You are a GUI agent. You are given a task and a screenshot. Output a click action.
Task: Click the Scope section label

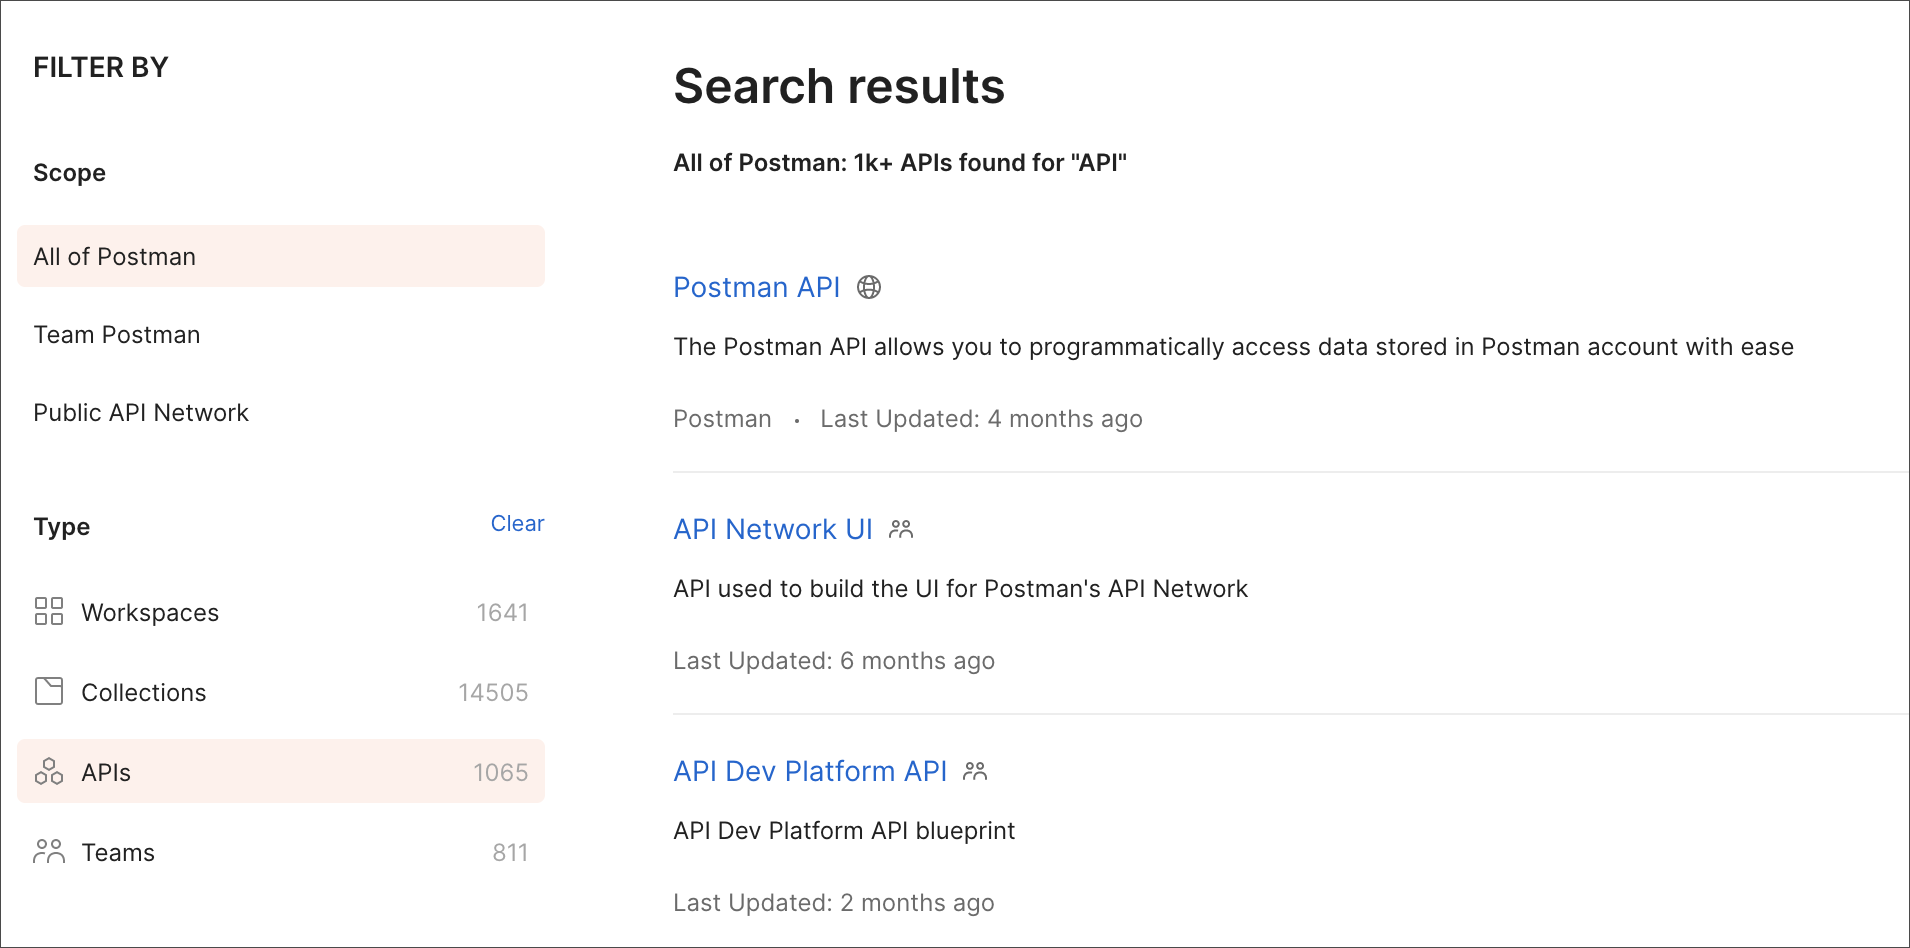[x=69, y=172]
